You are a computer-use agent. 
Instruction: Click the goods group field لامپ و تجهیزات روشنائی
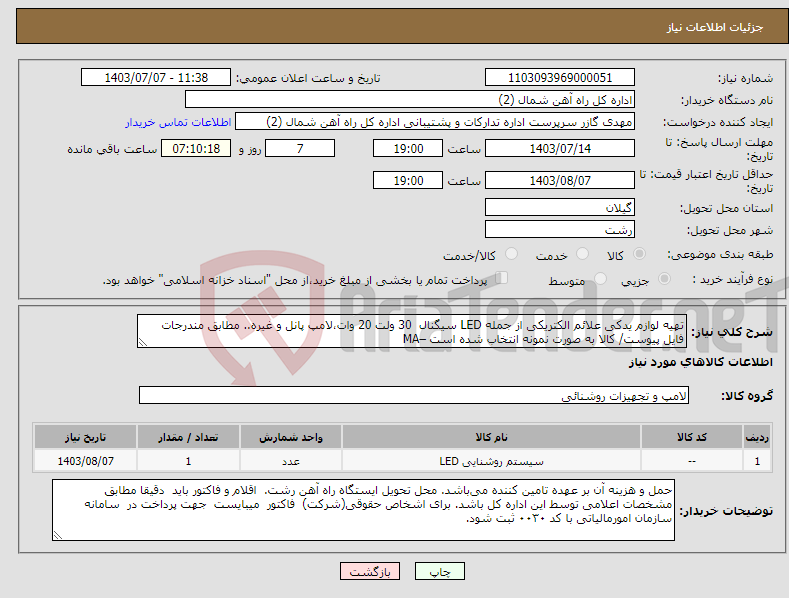pyautogui.click(x=414, y=396)
